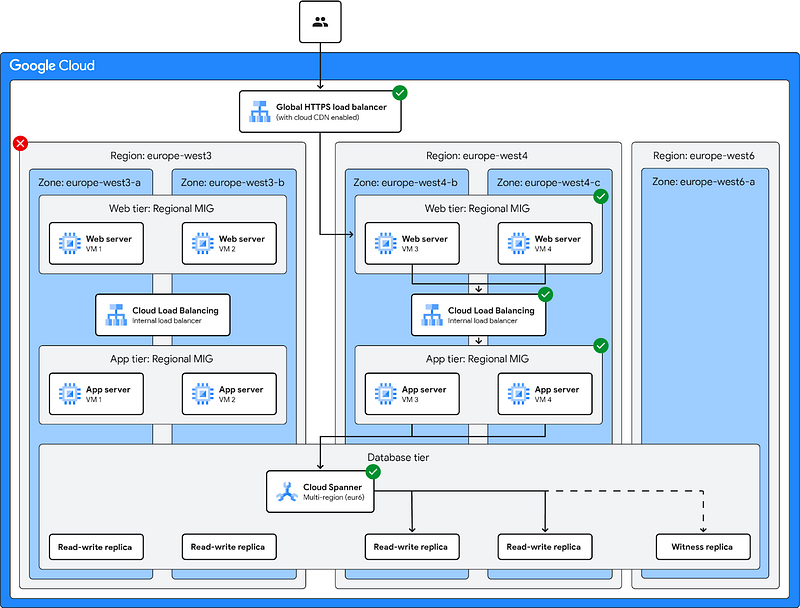800x608 pixels.
Task: Click the chip icon of Web server VM 2
Action: tap(203, 243)
